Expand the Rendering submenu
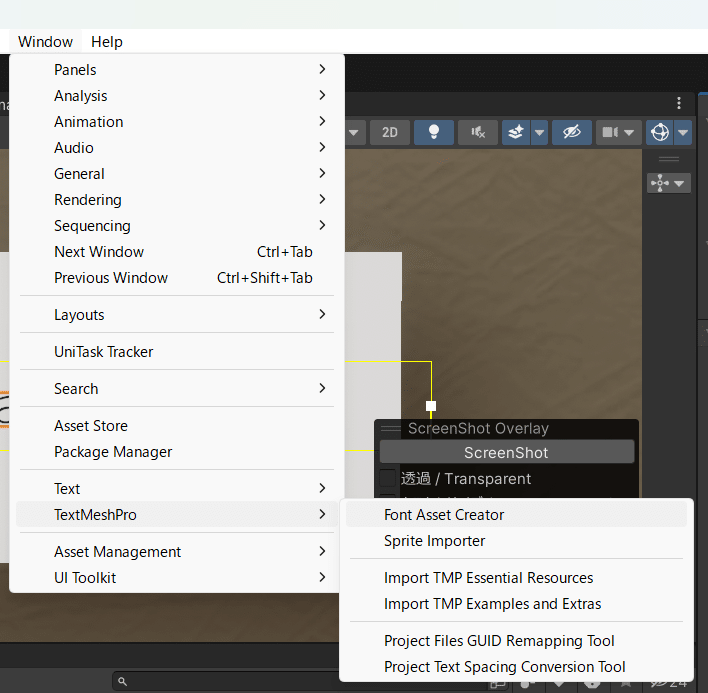The image size is (708, 693). 177,200
